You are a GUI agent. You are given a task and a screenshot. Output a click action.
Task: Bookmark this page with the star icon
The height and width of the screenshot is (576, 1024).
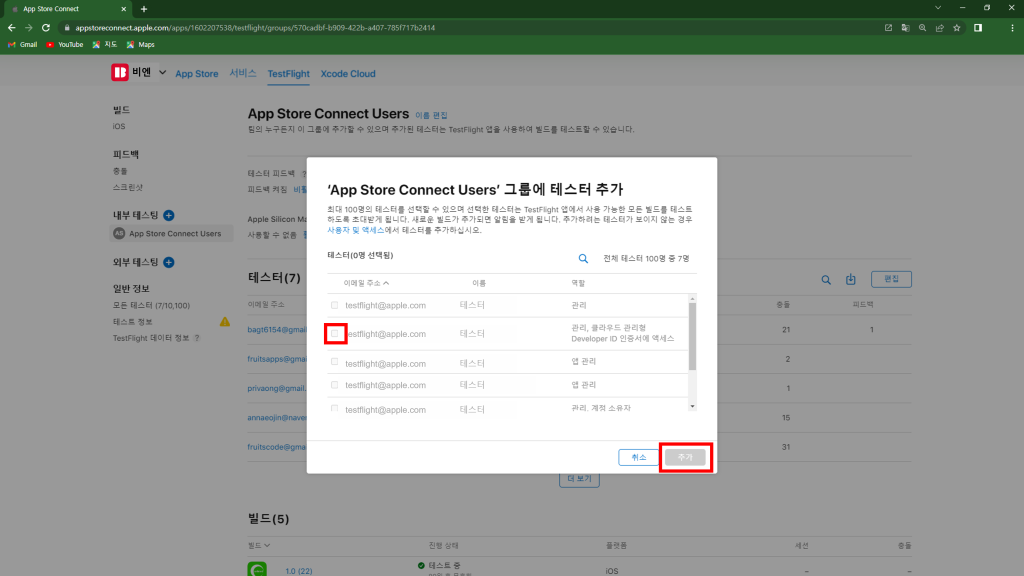[957, 28]
